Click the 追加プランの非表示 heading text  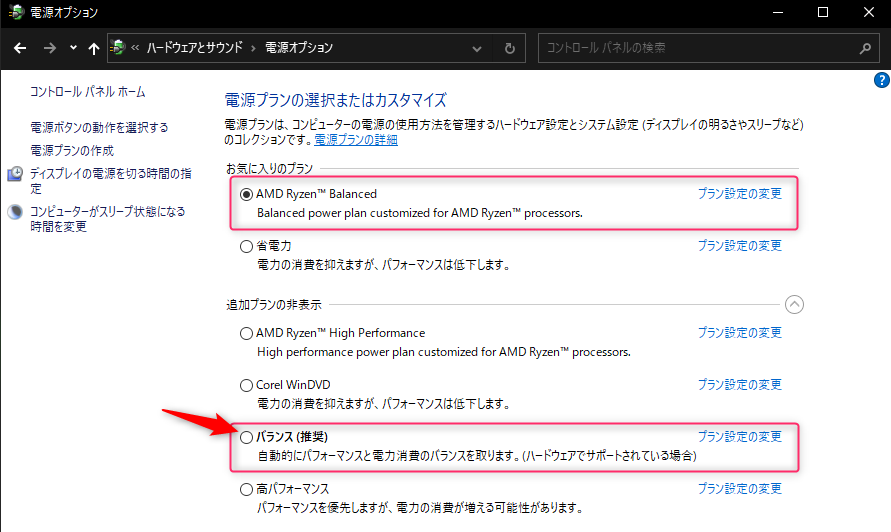point(274,305)
